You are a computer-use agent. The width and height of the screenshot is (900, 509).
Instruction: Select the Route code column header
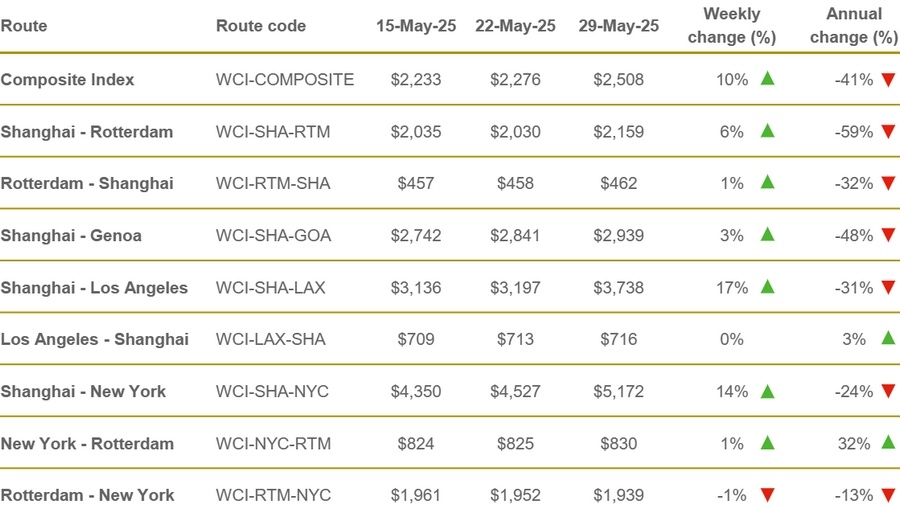261,26
